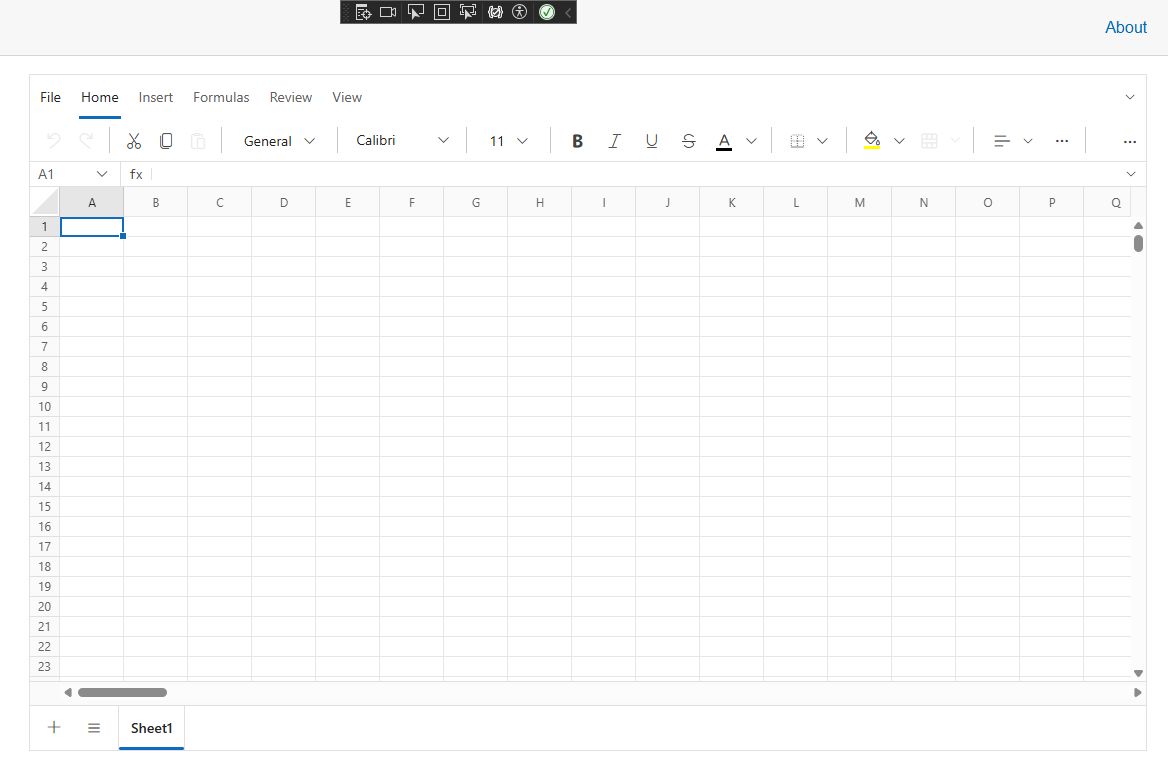Open the About link
This screenshot has width=1168, height=757.
(1126, 28)
